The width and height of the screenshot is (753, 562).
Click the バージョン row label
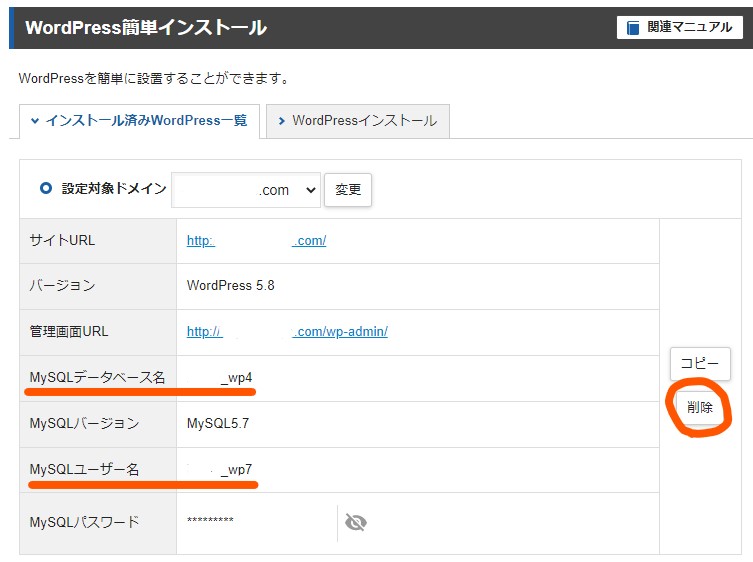coord(62,285)
